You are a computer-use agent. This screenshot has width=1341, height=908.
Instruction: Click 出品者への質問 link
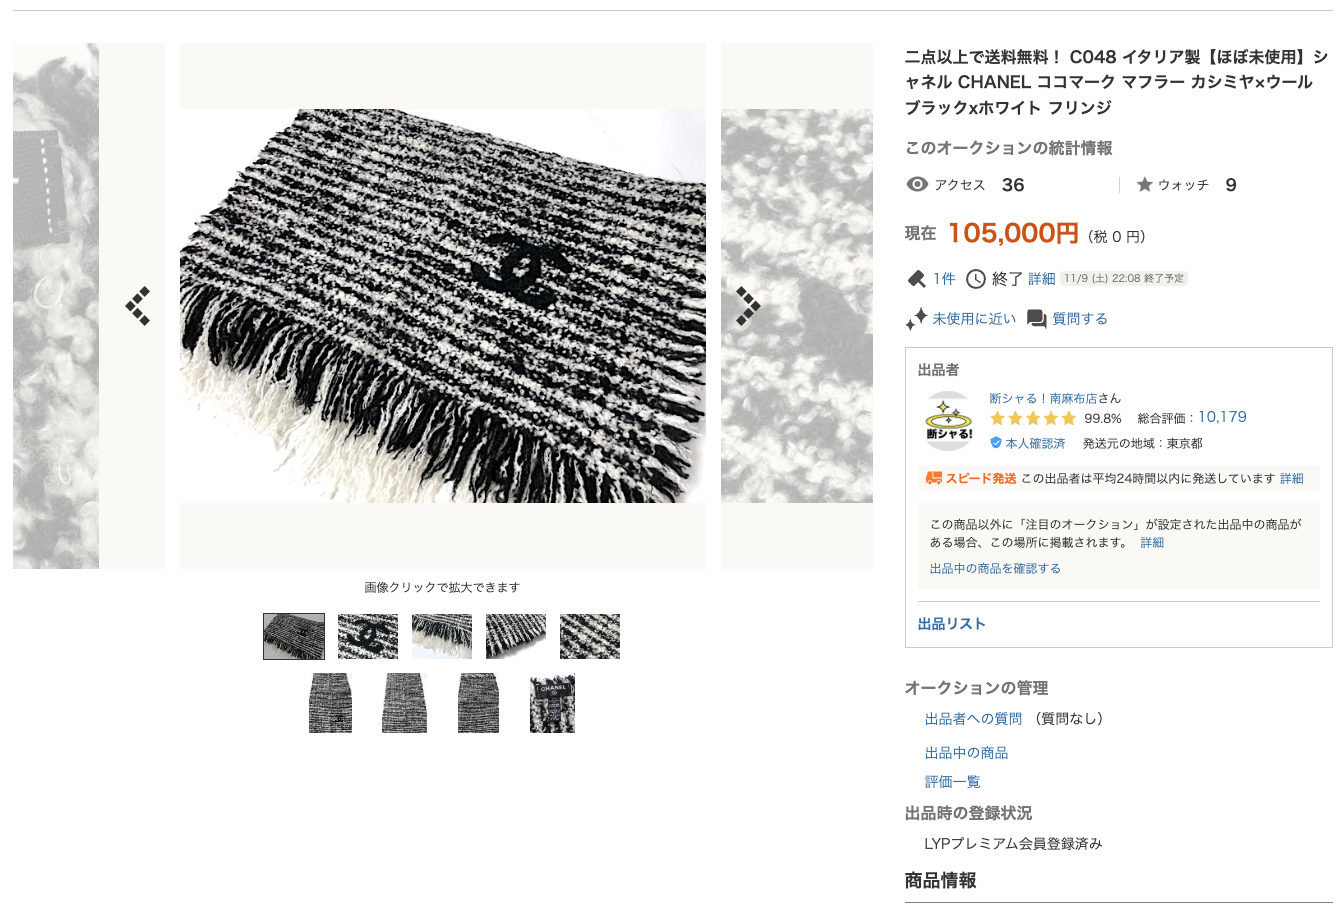pyautogui.click(x=973, y=718)
